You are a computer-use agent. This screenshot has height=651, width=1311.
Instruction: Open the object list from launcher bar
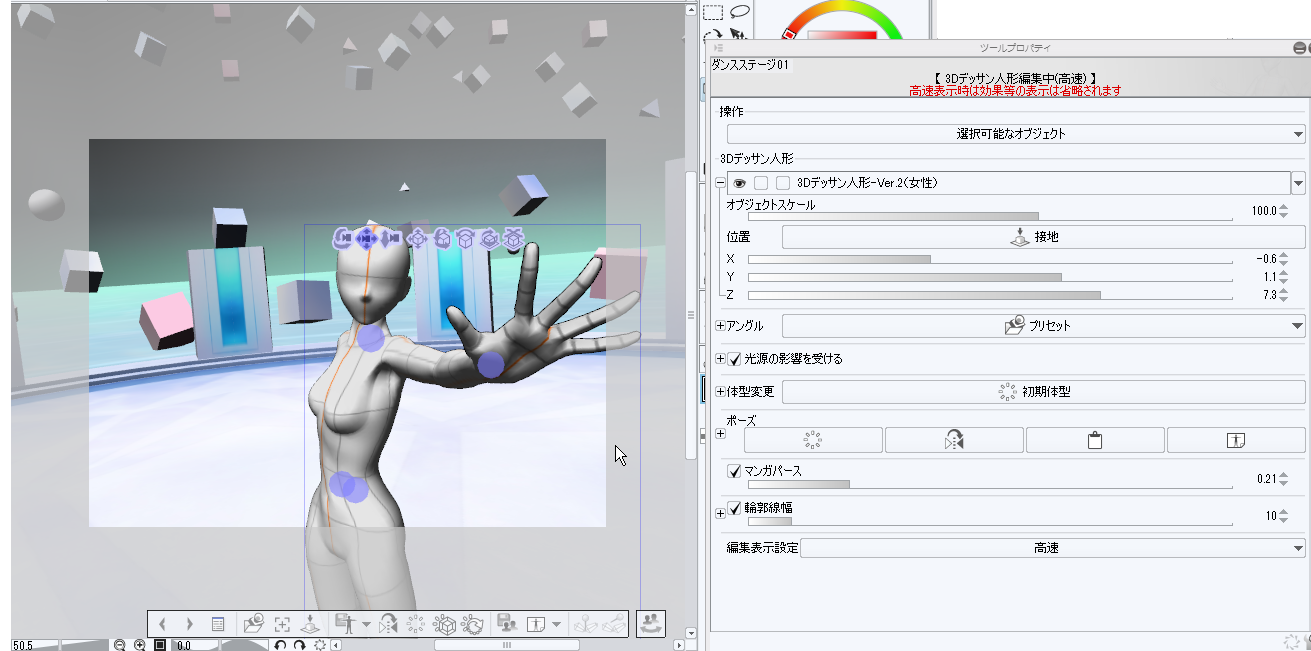coord(218,624)
